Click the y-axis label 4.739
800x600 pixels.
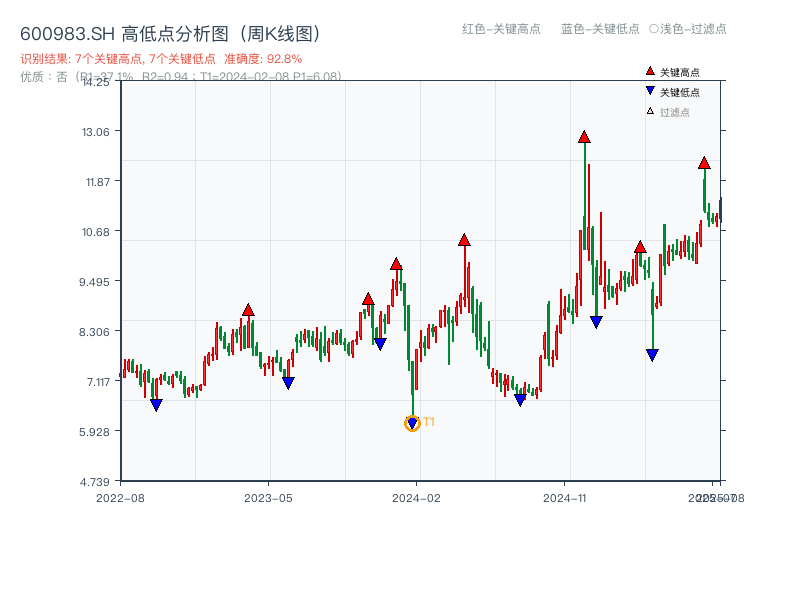pyautogui.click(x=94, y=482)
